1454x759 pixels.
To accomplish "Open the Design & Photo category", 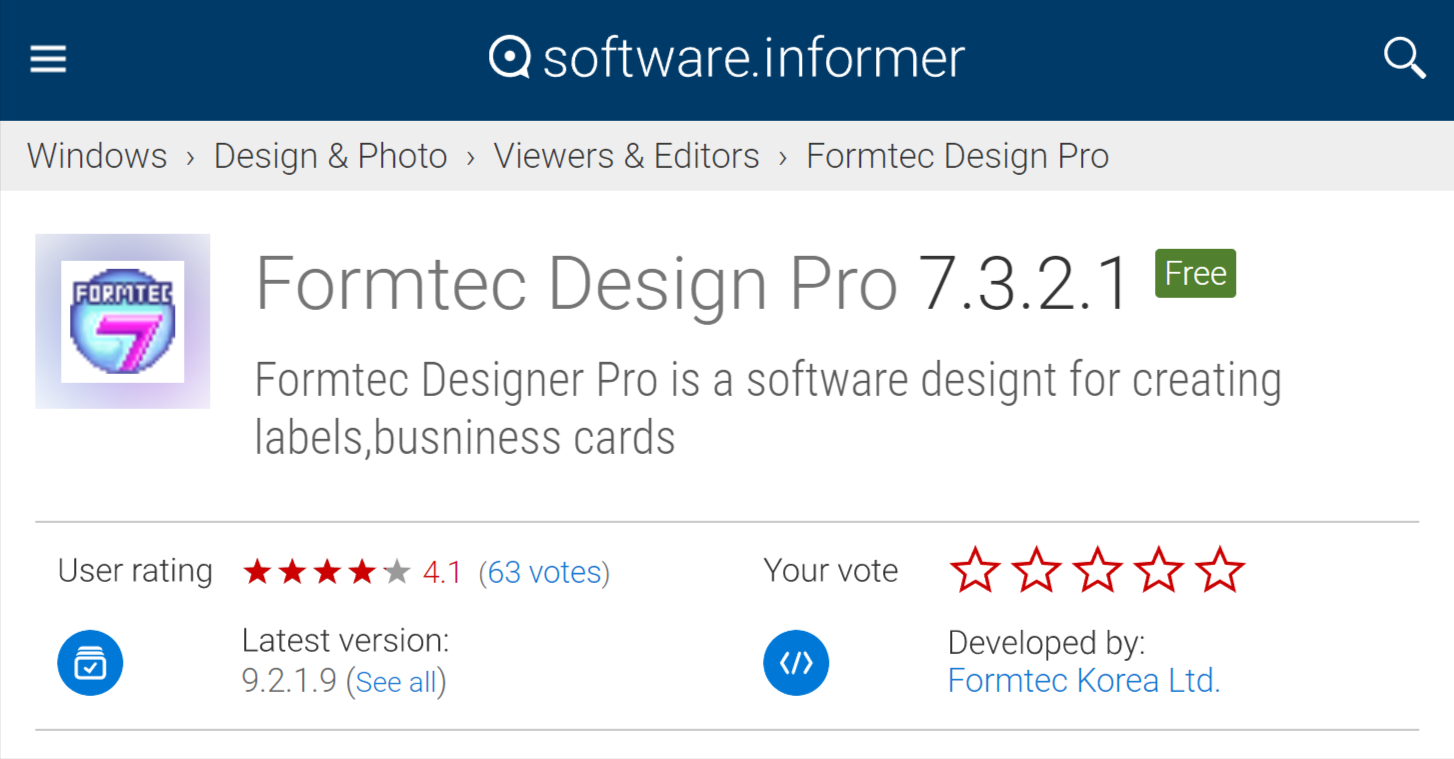I will click(x=330, y=155).
